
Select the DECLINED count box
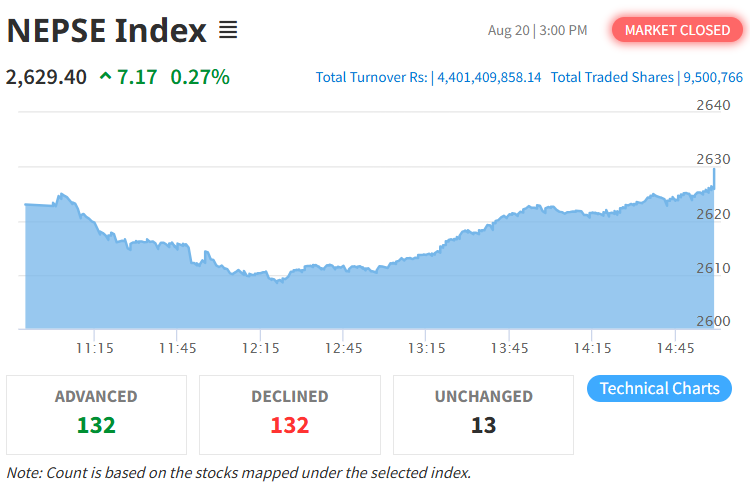click(290, 415)
